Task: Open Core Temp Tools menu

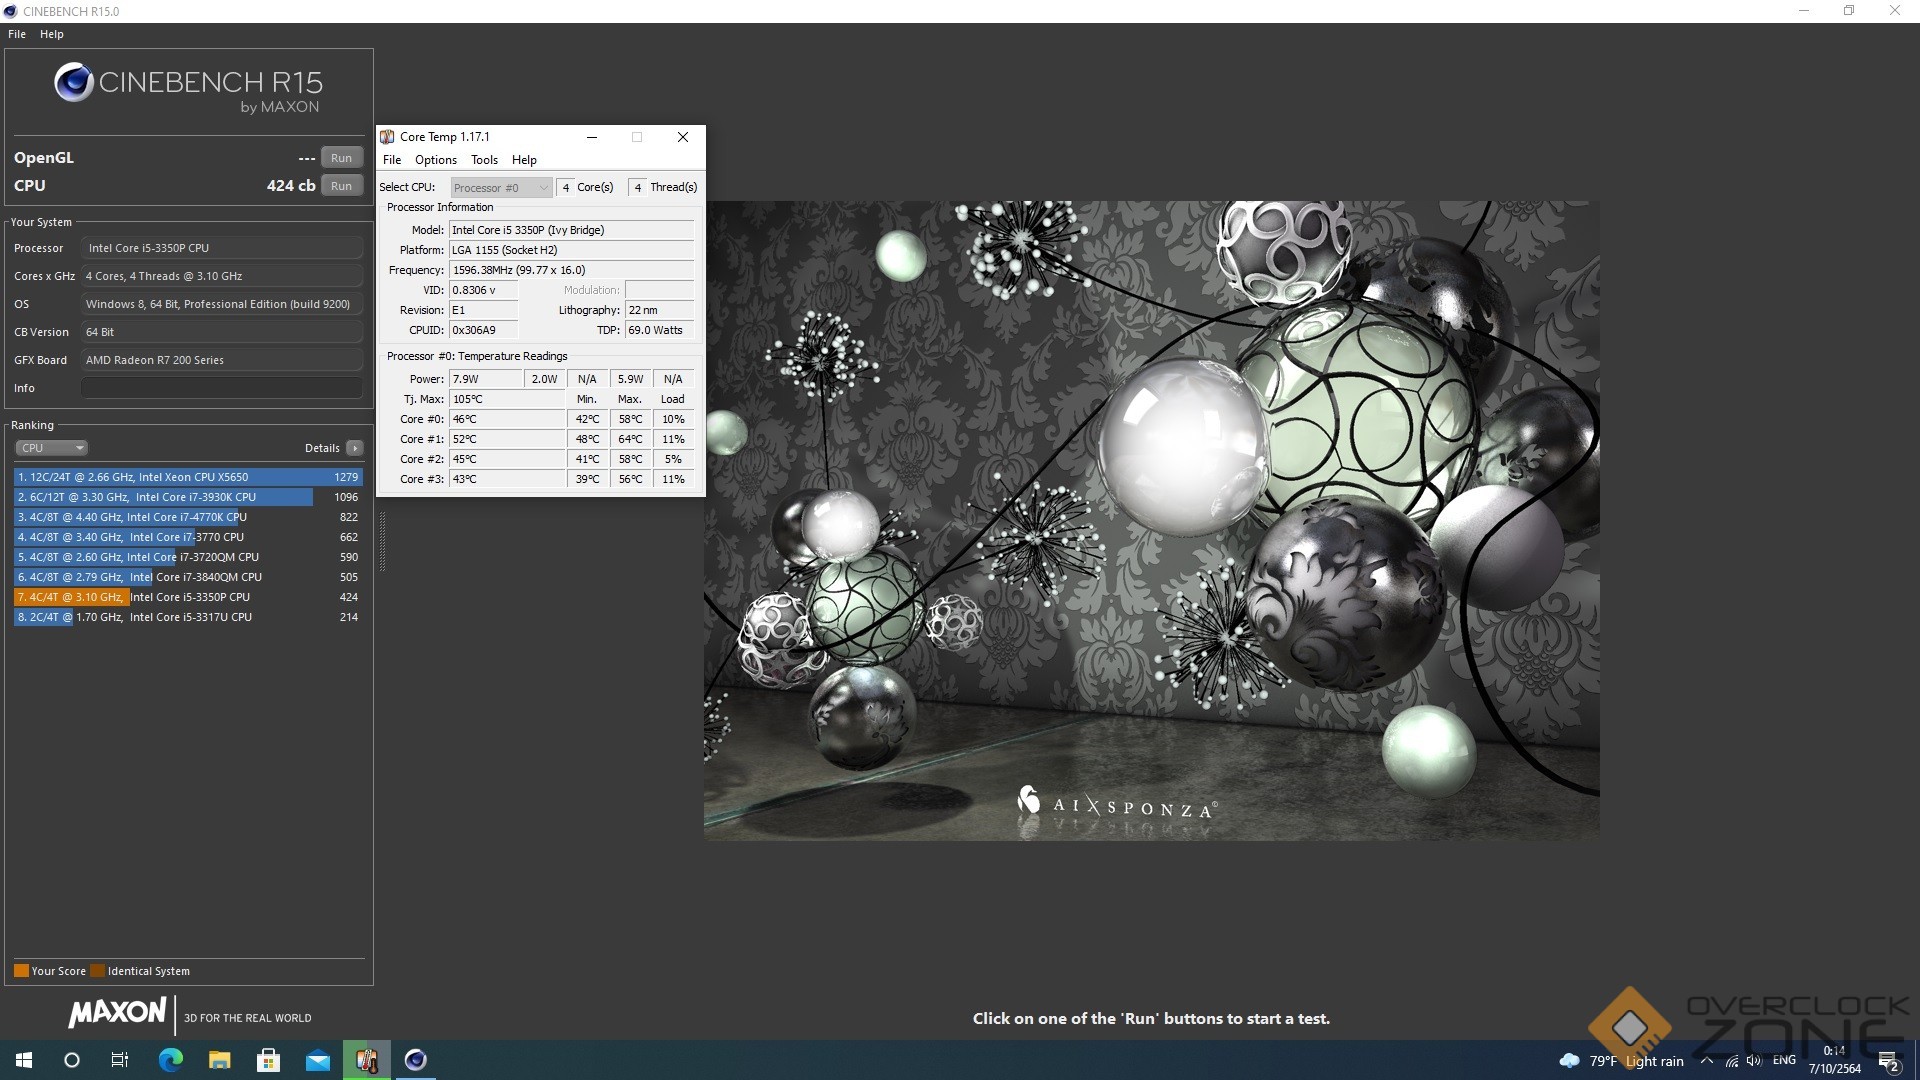Action: pyautogui.click(x=484, y=160)
